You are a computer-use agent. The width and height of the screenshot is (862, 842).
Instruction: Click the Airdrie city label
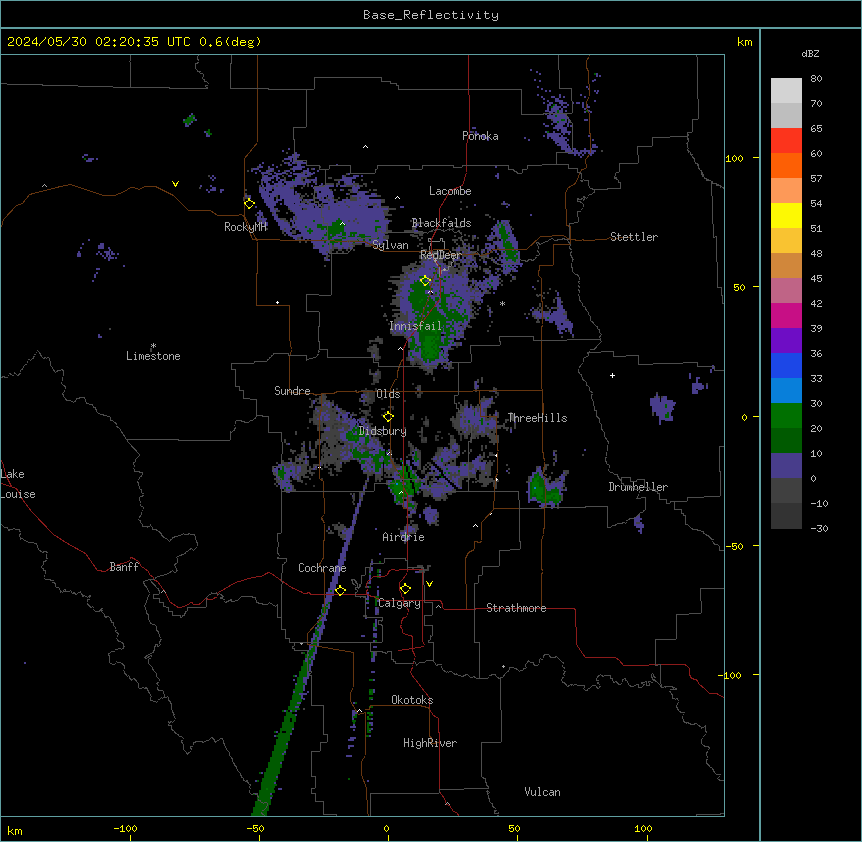[403, 537]
